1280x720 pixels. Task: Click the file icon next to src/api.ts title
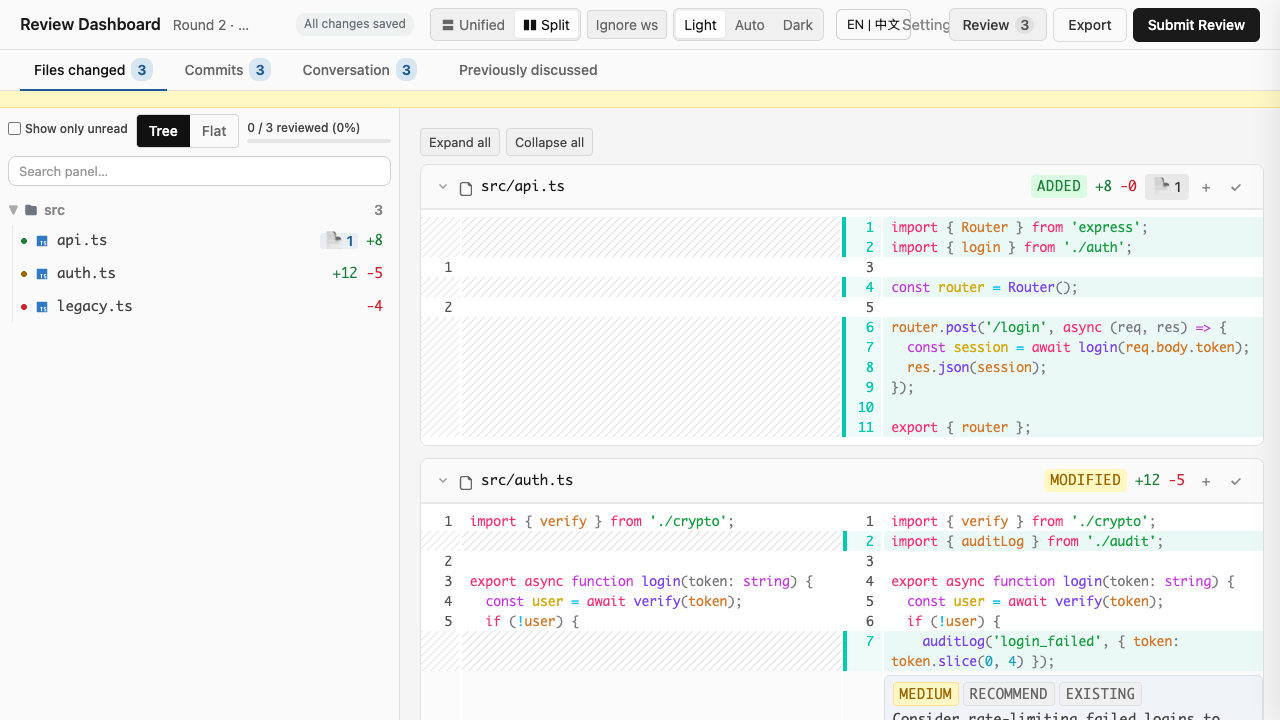(466, 188)
